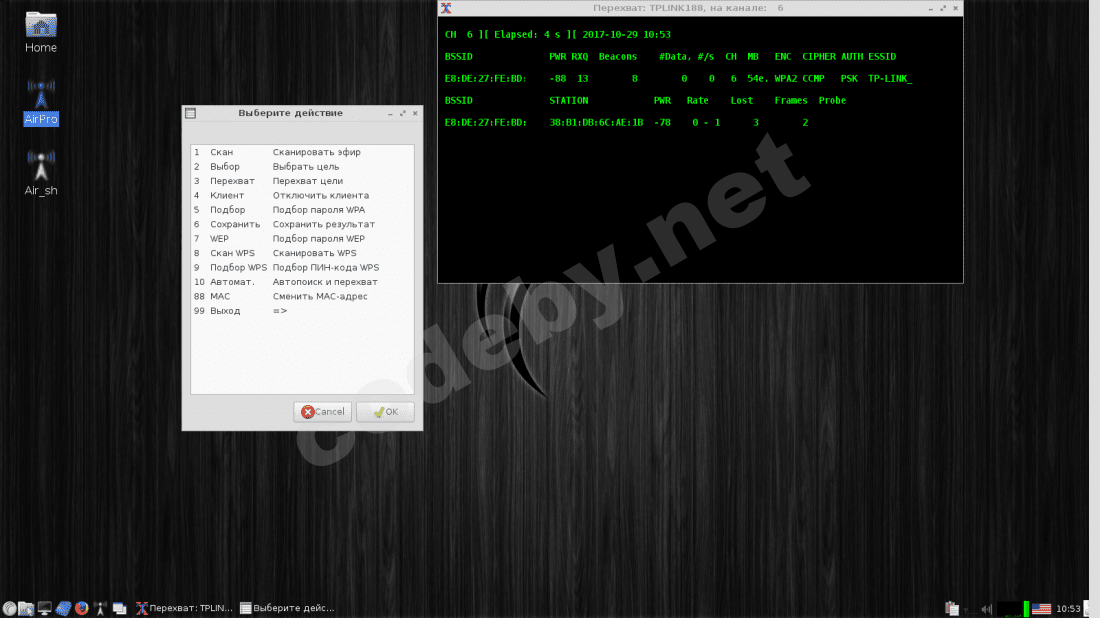
Task: Click the wireless antenna icon in taskbar
Action: 100,608
